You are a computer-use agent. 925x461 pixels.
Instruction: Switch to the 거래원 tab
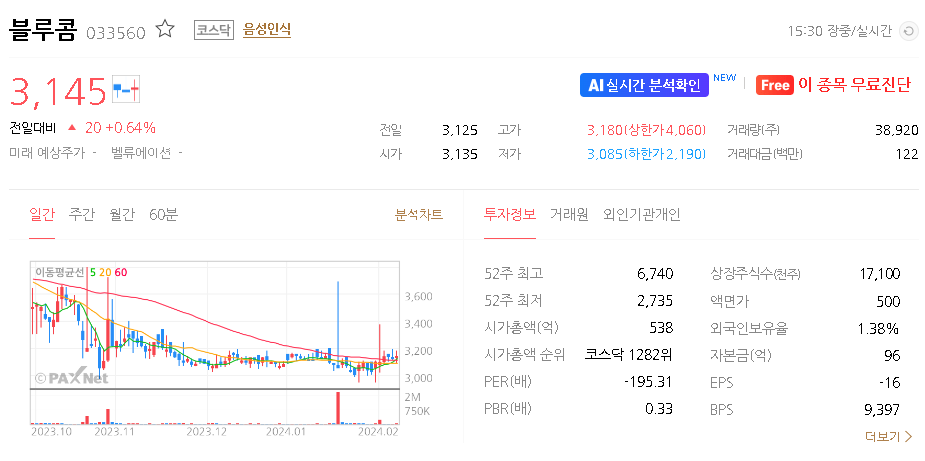[x=569, y=215]
